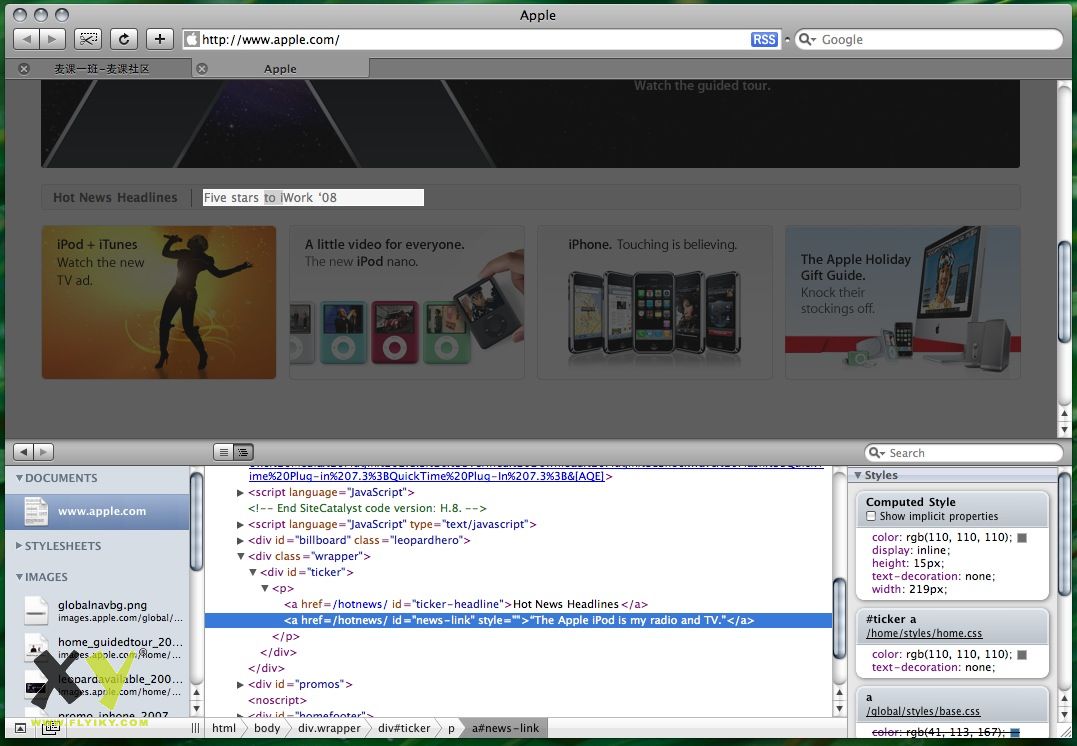Click the Google search field

tap(929, 39)
